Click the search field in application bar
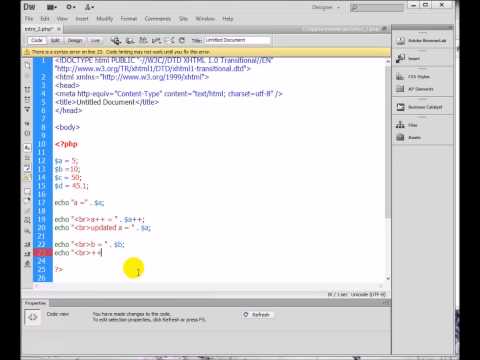 (x=377, y=7)
